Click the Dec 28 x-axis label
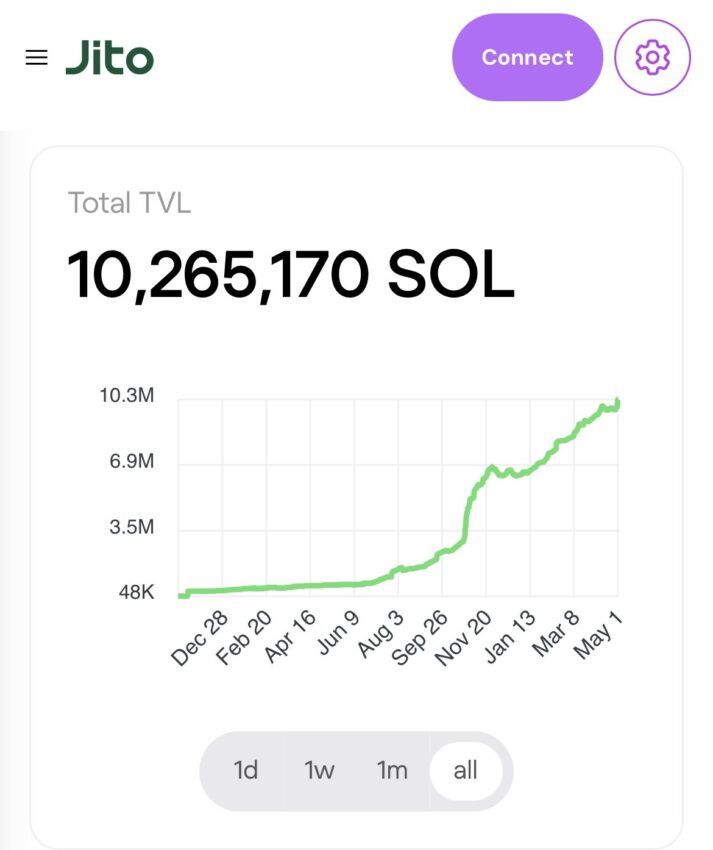This screenshot has width=713, height=850. pyautogui.click(x=200, y=638)
